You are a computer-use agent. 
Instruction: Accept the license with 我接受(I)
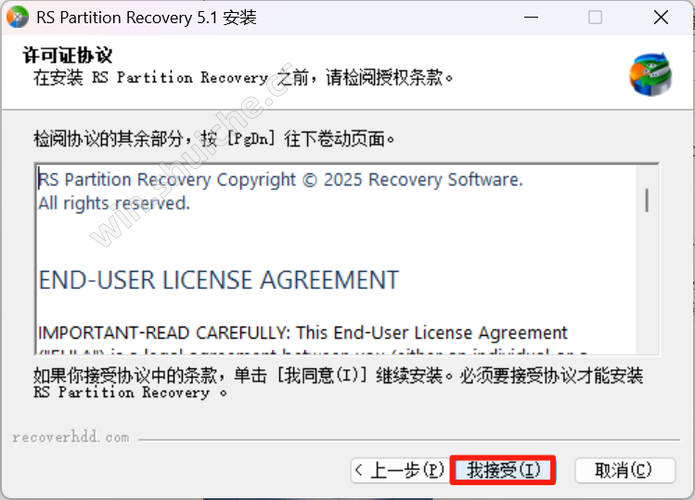pyautogui.click(x=503, y=470)
